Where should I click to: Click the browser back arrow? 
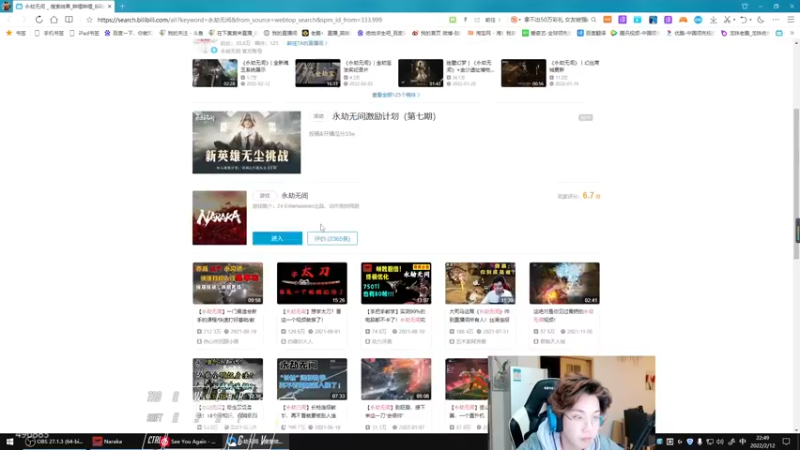[9, 20]
